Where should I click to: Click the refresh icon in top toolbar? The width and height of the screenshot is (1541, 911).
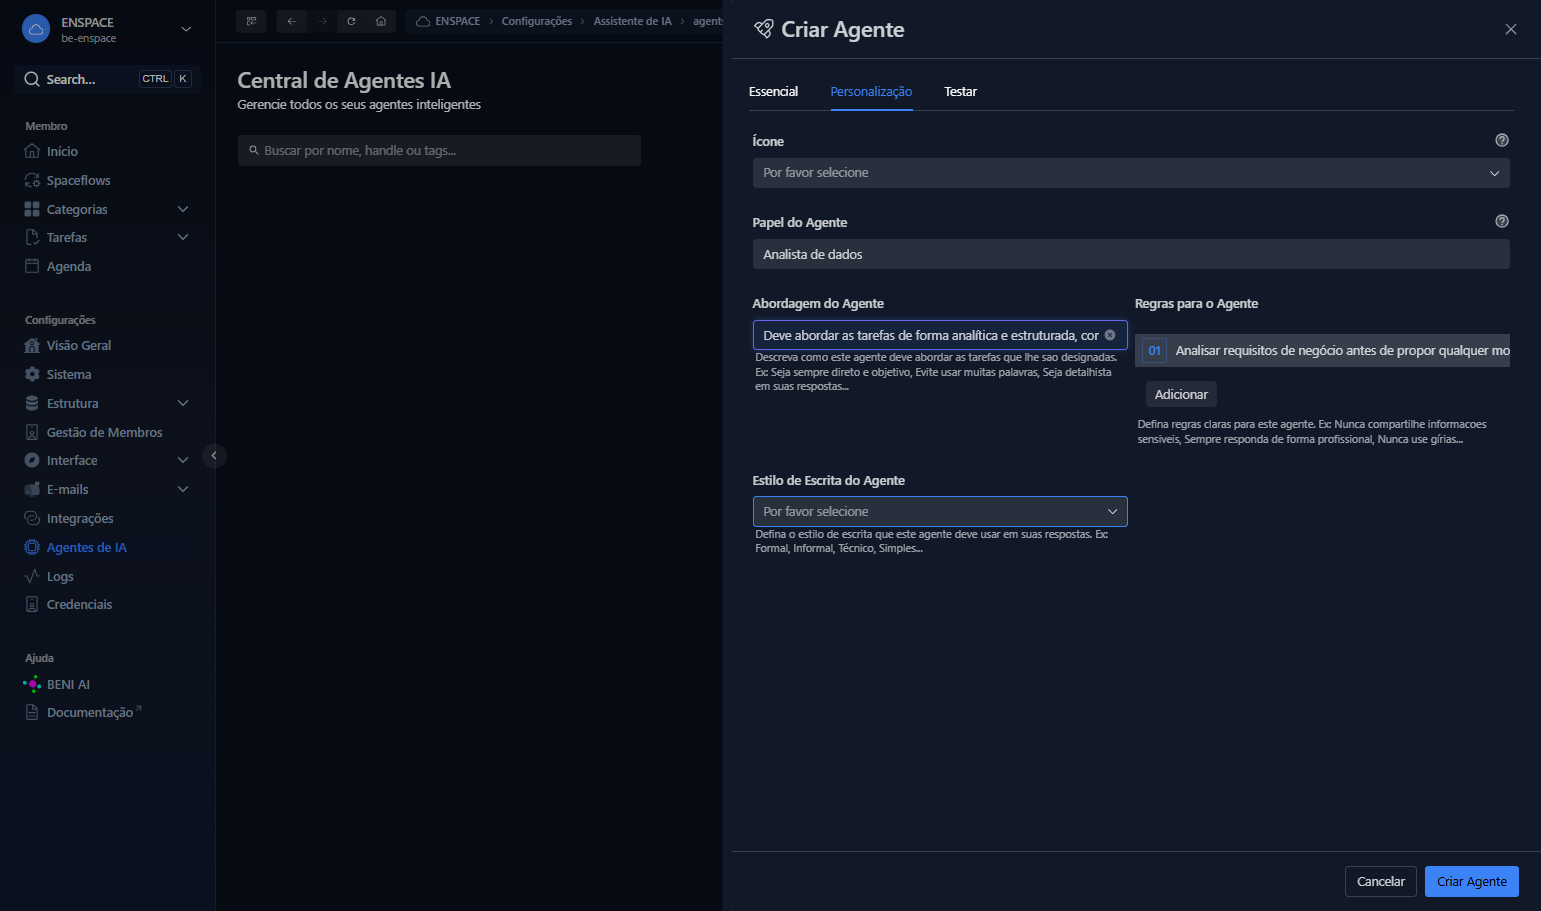351,21
